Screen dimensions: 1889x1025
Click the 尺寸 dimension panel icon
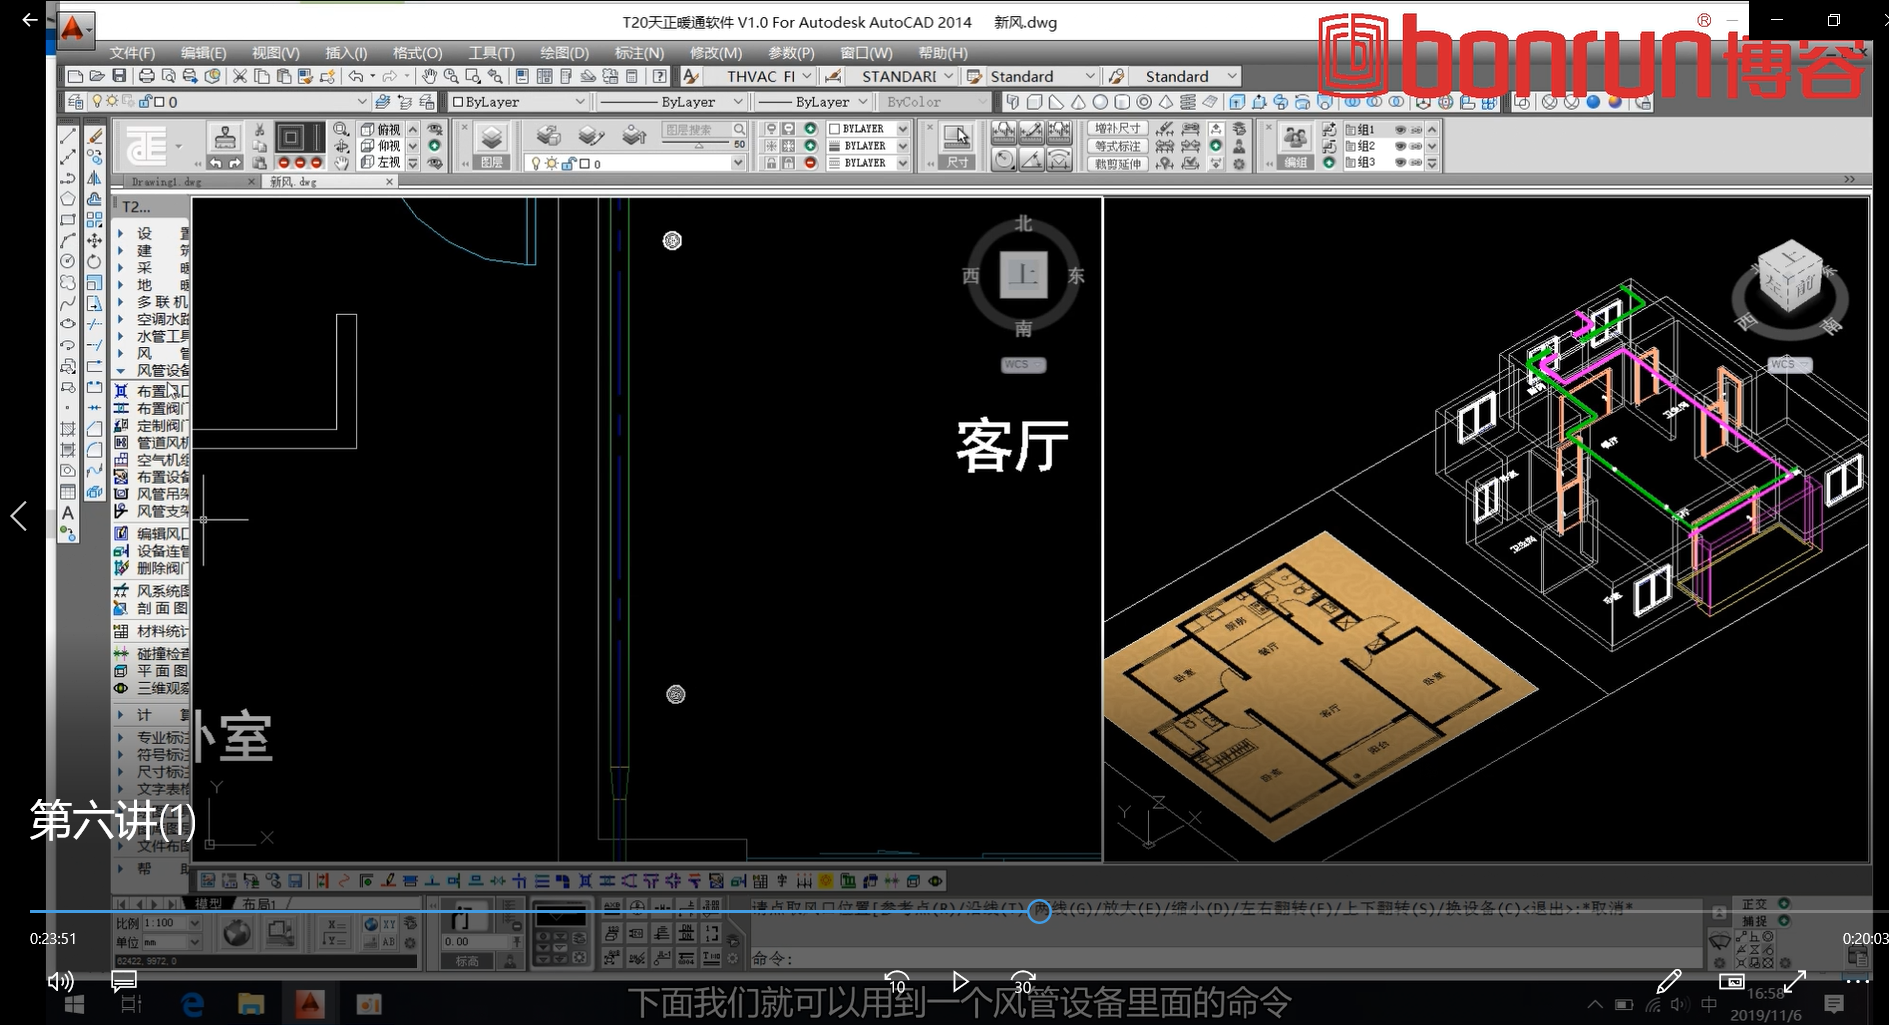pos(957,145)
